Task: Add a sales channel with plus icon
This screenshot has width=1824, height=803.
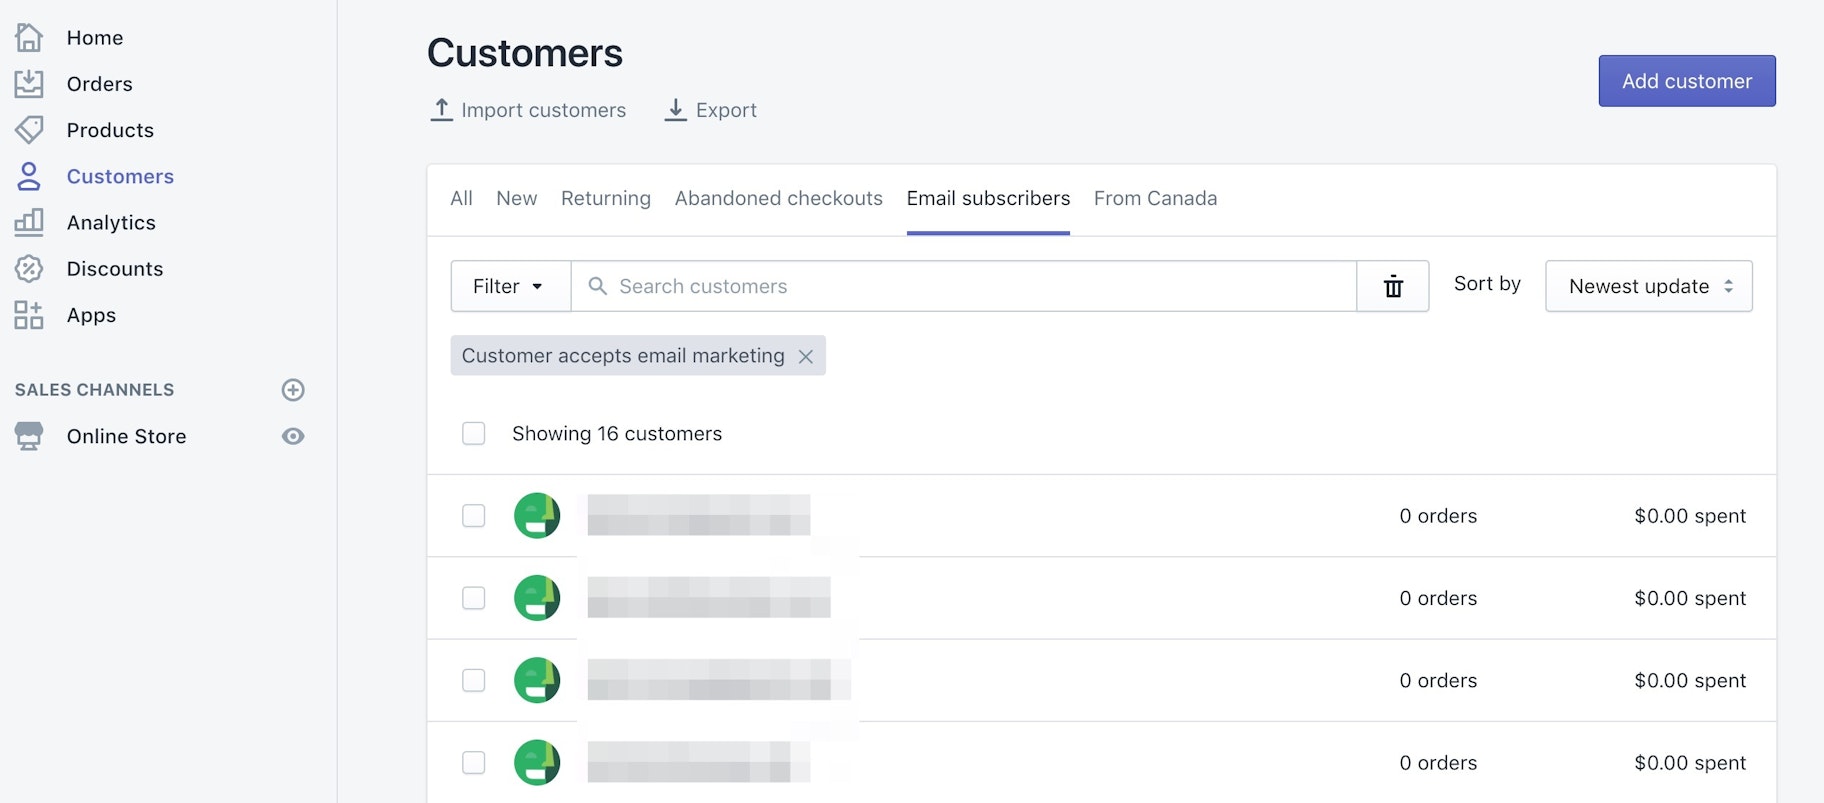Action: (x=293, y=390)
